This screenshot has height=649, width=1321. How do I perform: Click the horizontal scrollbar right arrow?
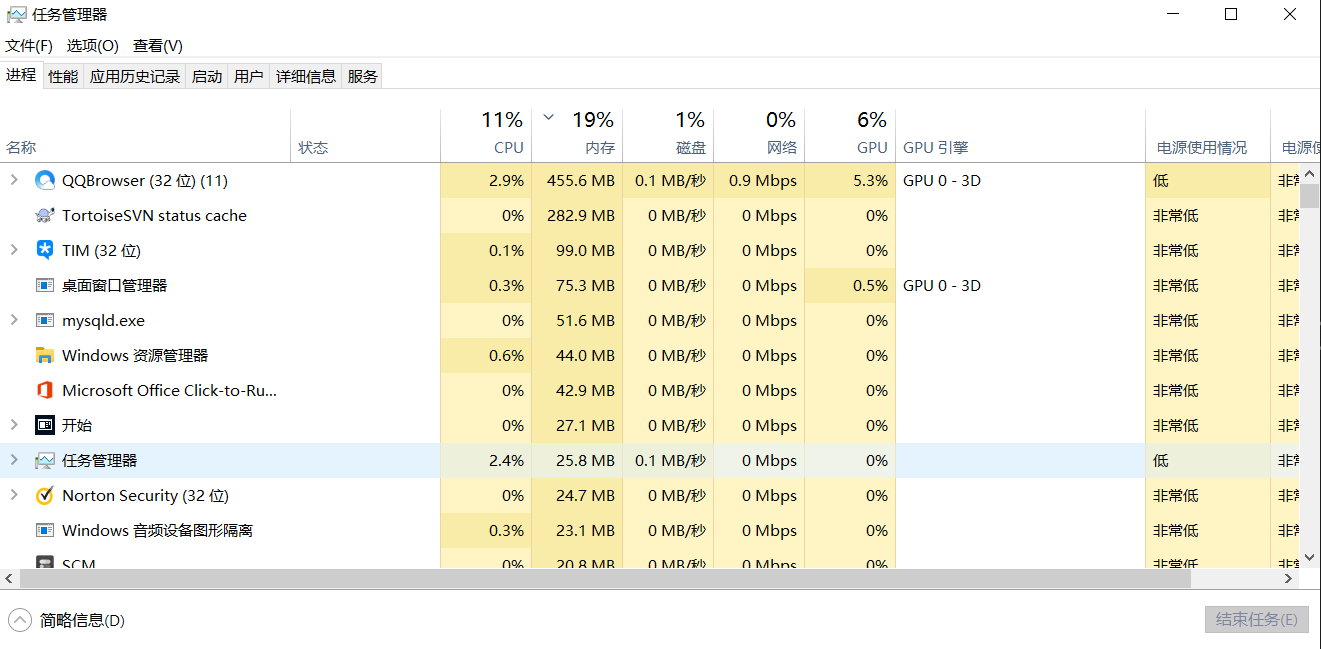pyautogui.click(x=1289, y=579)
